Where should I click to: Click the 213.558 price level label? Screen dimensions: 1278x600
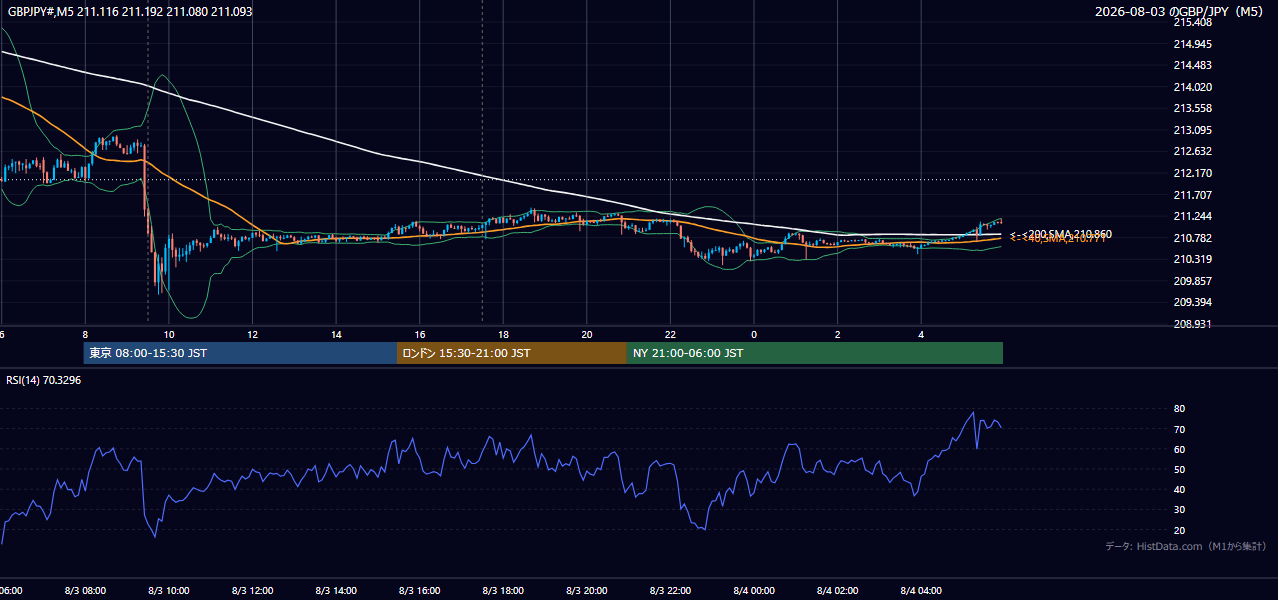1192,108
